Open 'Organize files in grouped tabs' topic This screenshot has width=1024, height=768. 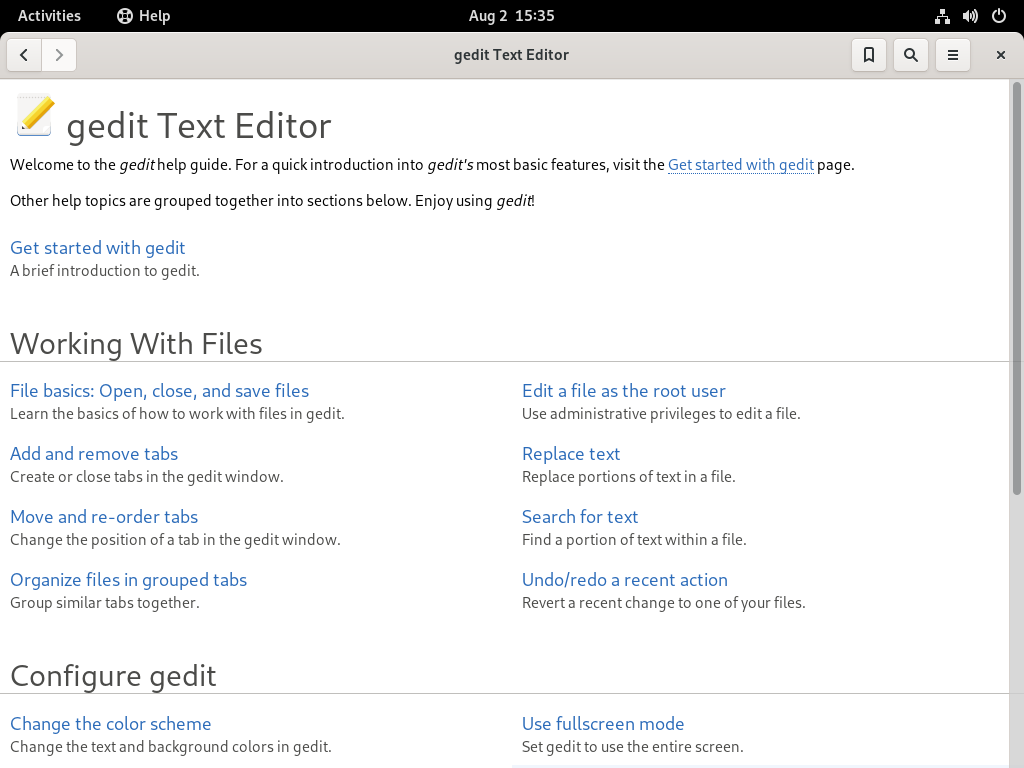(x=129, y=580)
